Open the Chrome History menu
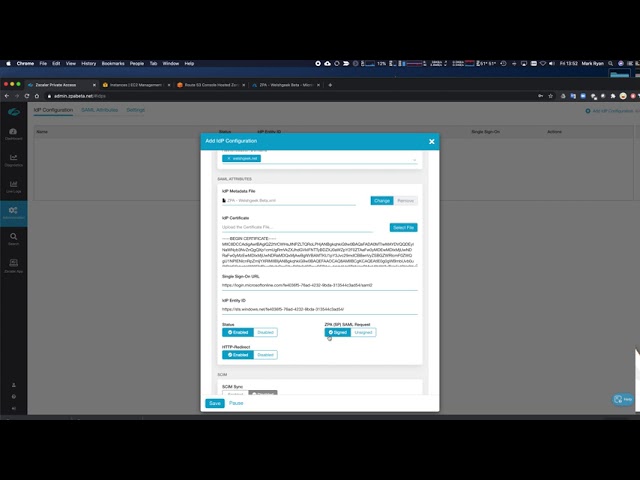Screen dimensions: 640x480 [x=89, y=63]
